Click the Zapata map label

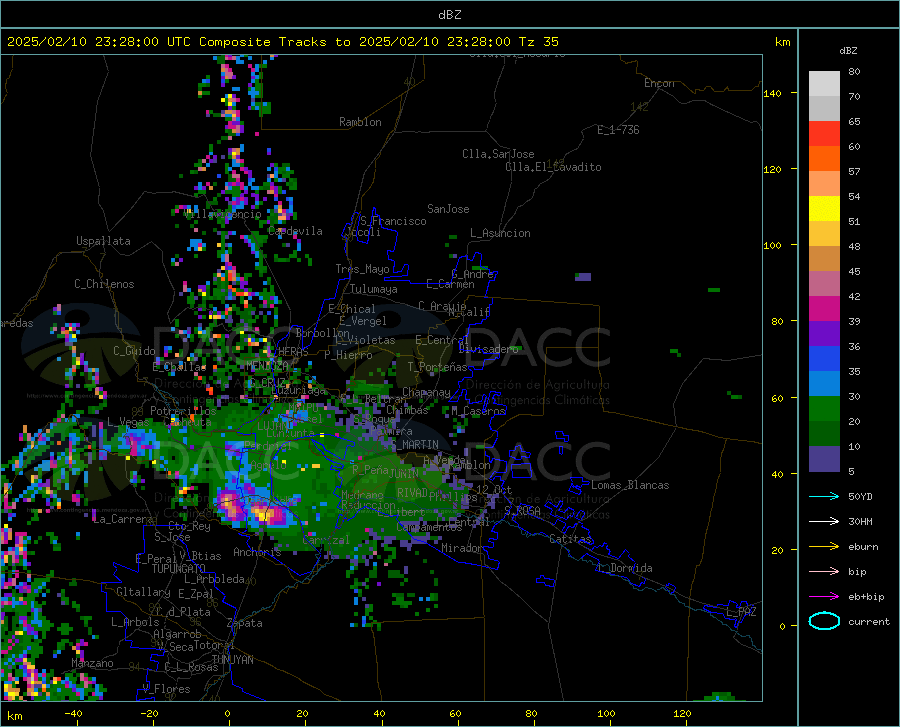pos(245,623)
